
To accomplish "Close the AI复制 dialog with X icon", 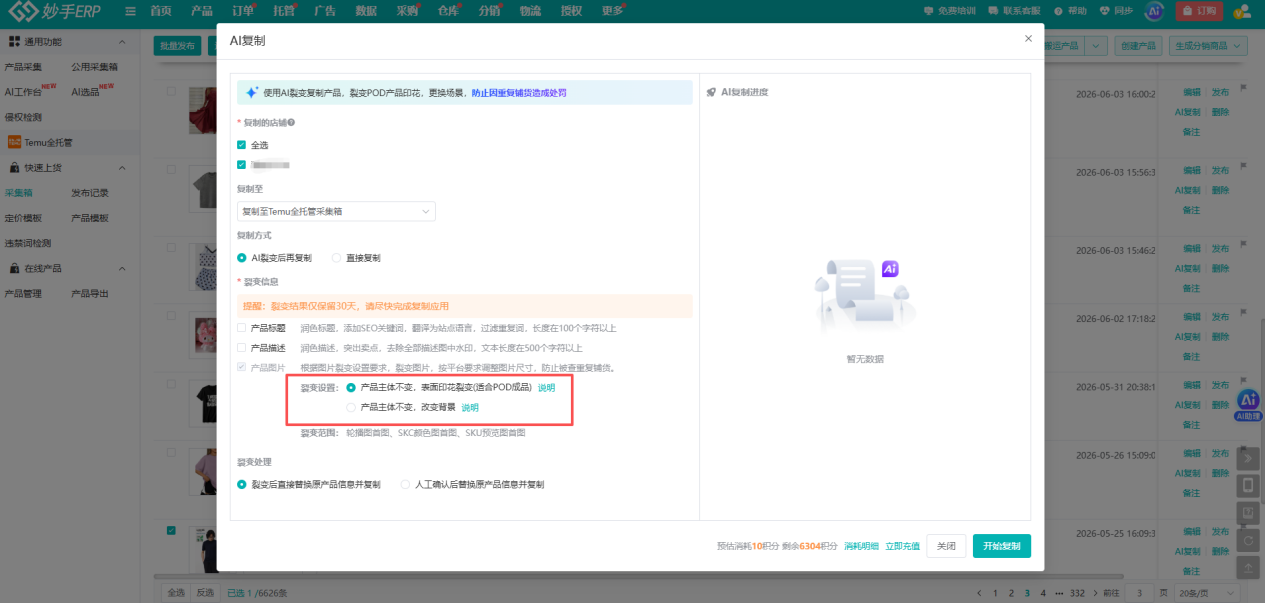I will (x=1028, y=38).
